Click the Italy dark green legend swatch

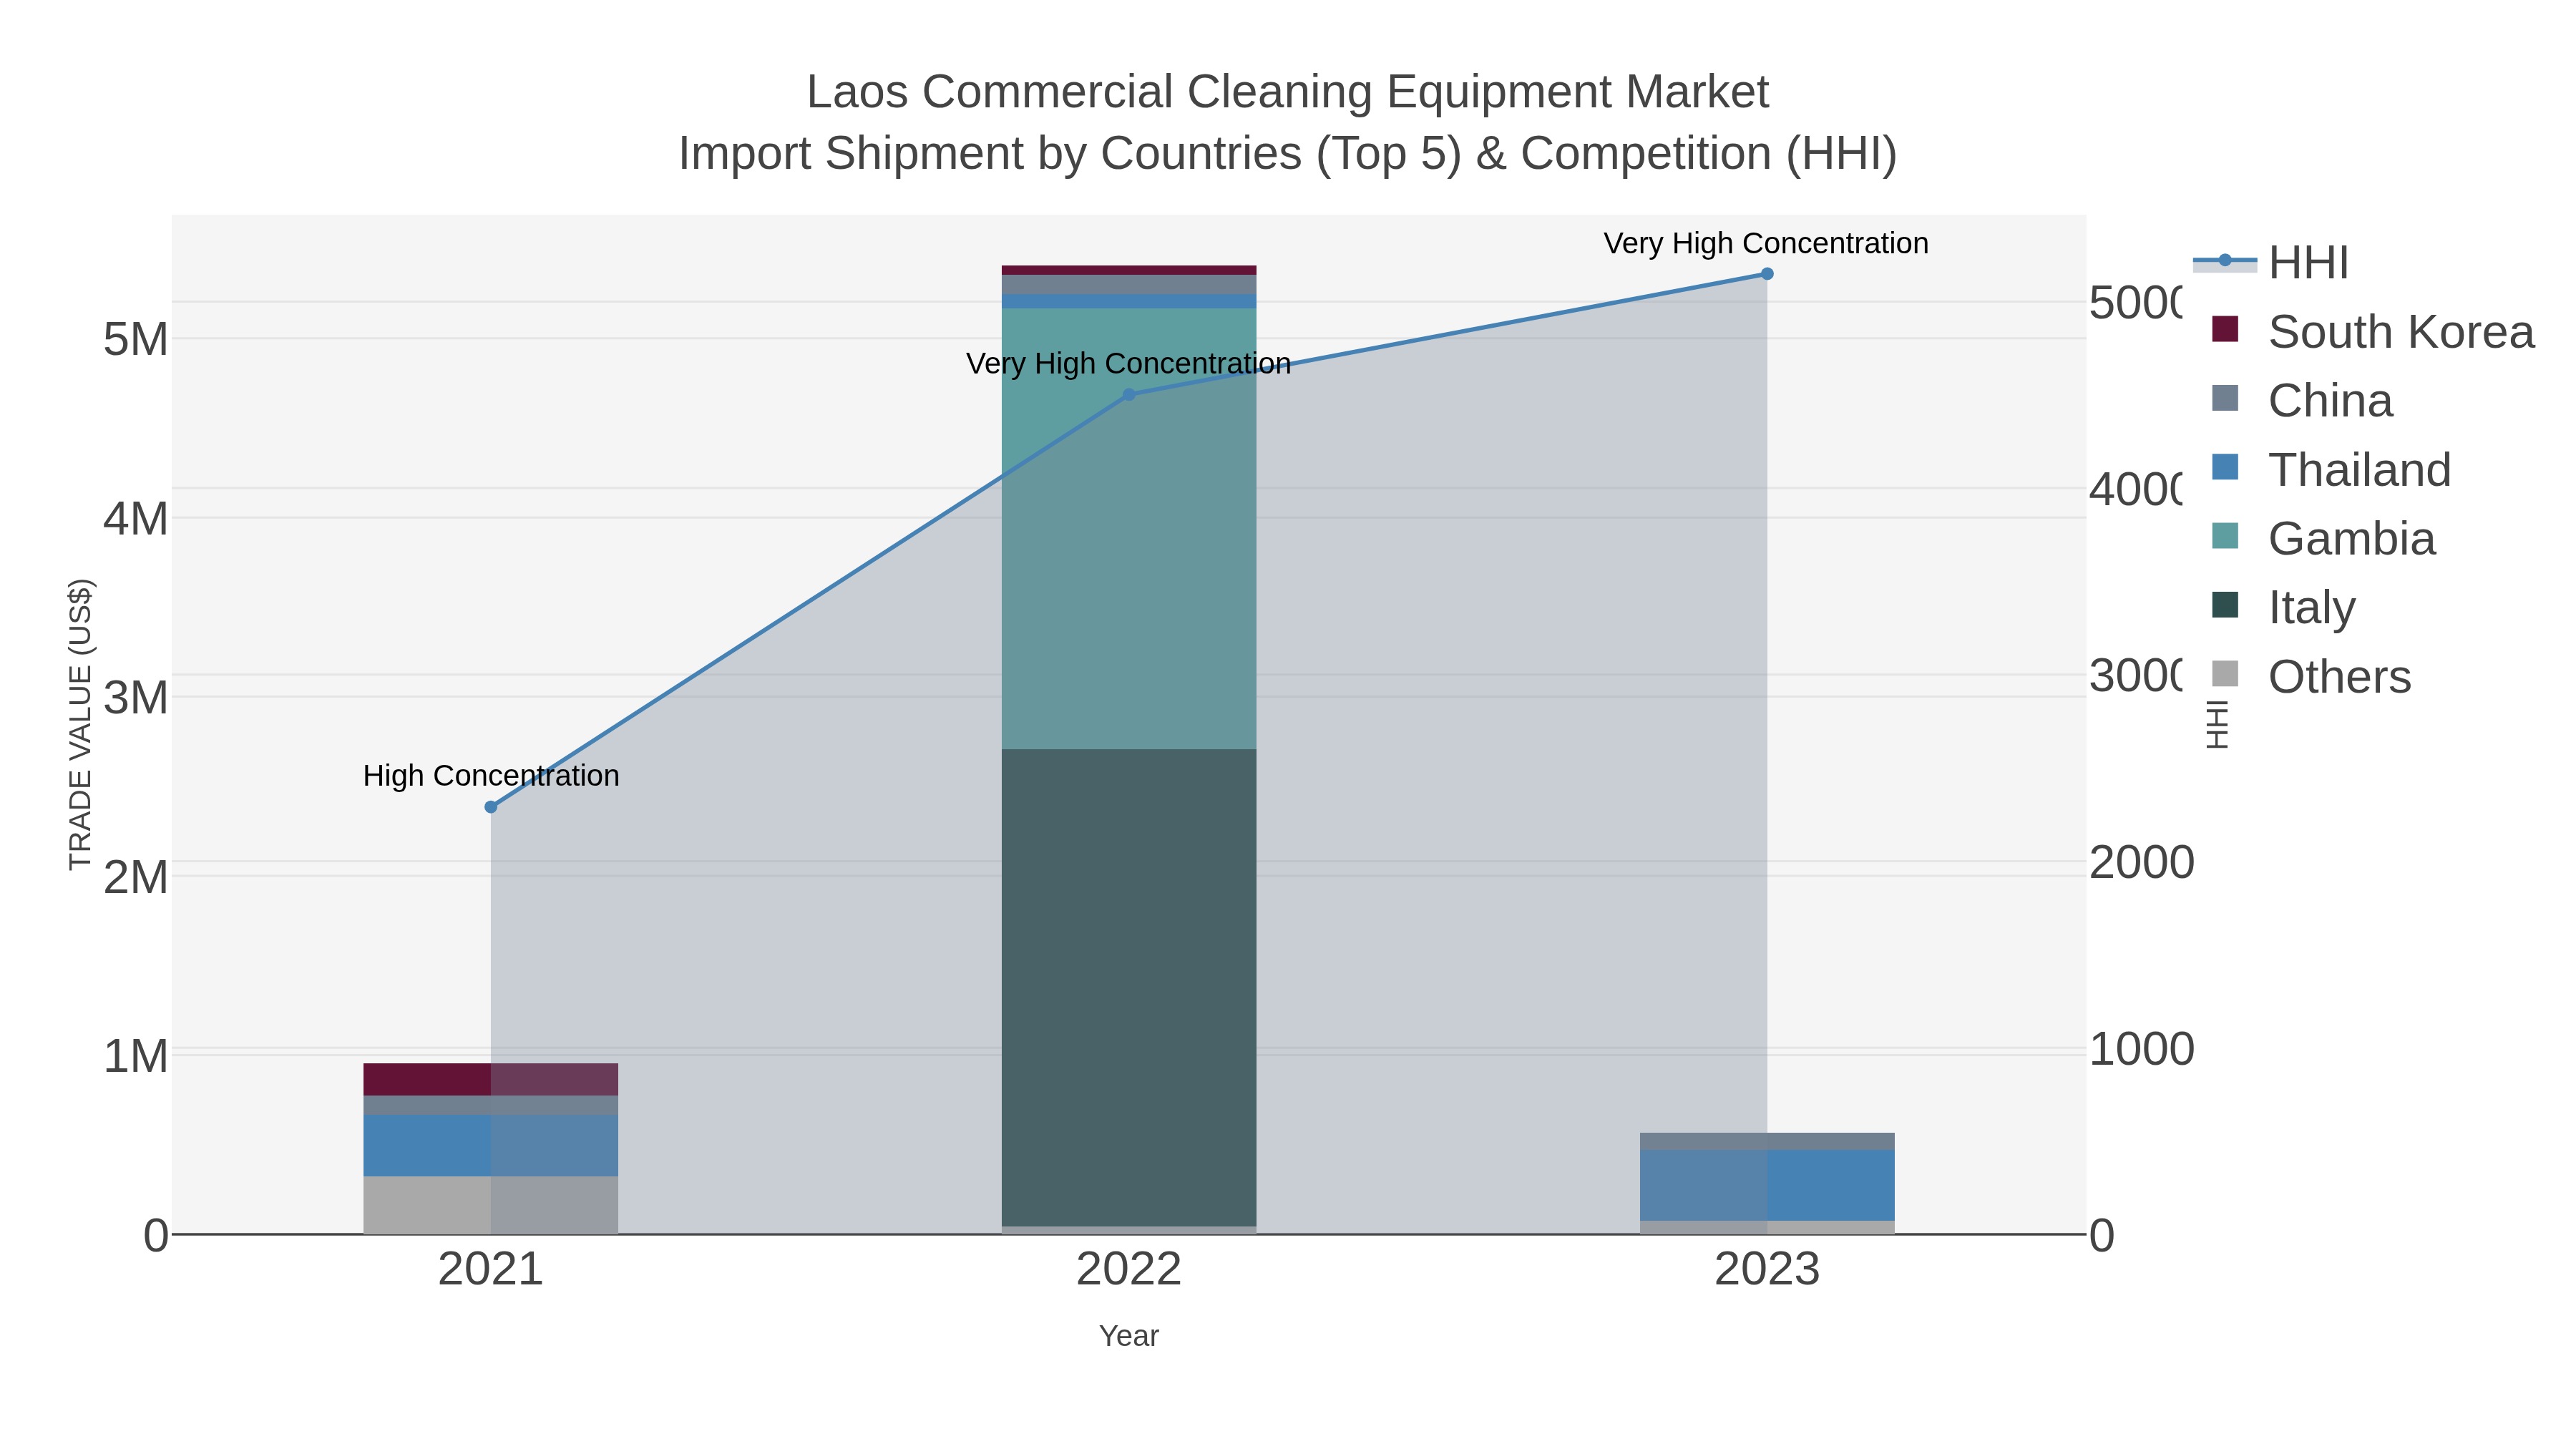click(x=2225, y=605)
